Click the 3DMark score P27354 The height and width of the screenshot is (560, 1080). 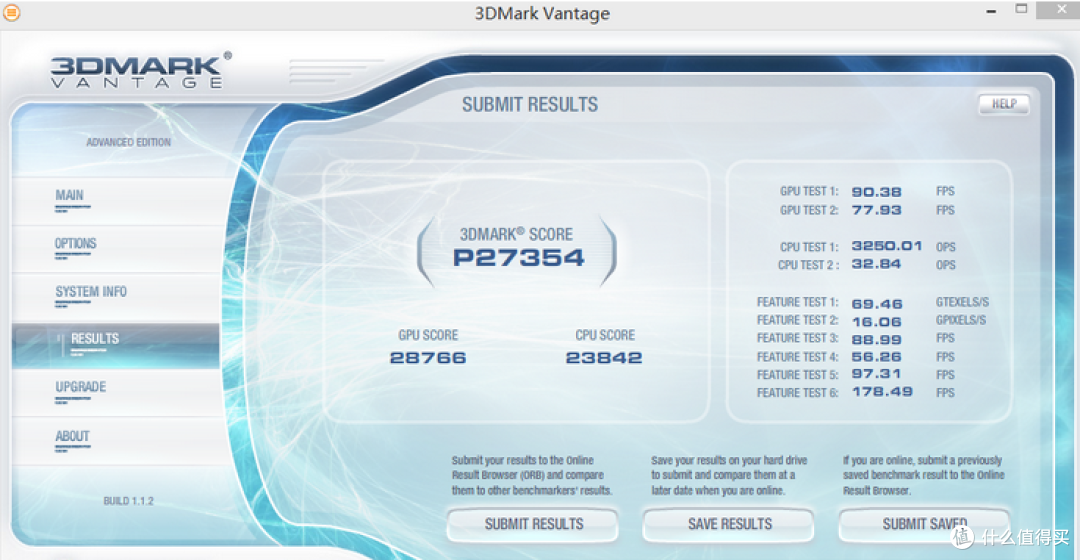(x=519, y=258)
